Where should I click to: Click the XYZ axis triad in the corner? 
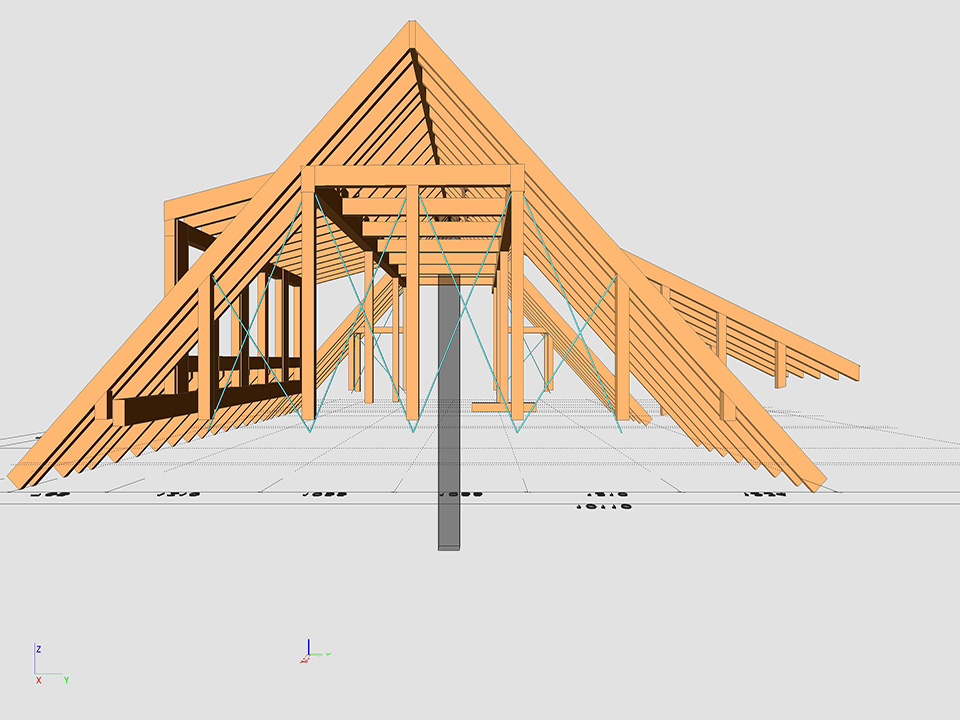(x=47, y=665)
